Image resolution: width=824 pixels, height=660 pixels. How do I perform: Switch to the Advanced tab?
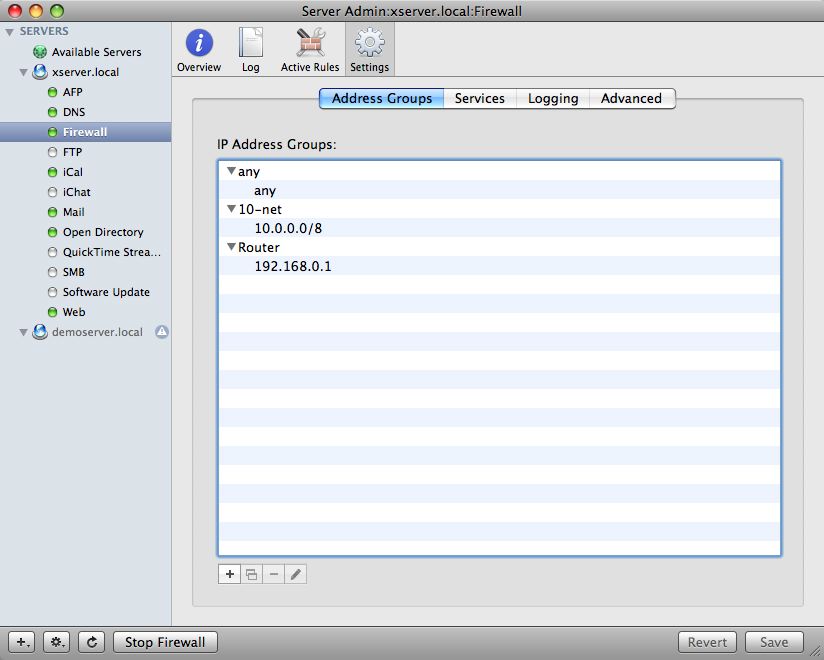coord(632,98)
